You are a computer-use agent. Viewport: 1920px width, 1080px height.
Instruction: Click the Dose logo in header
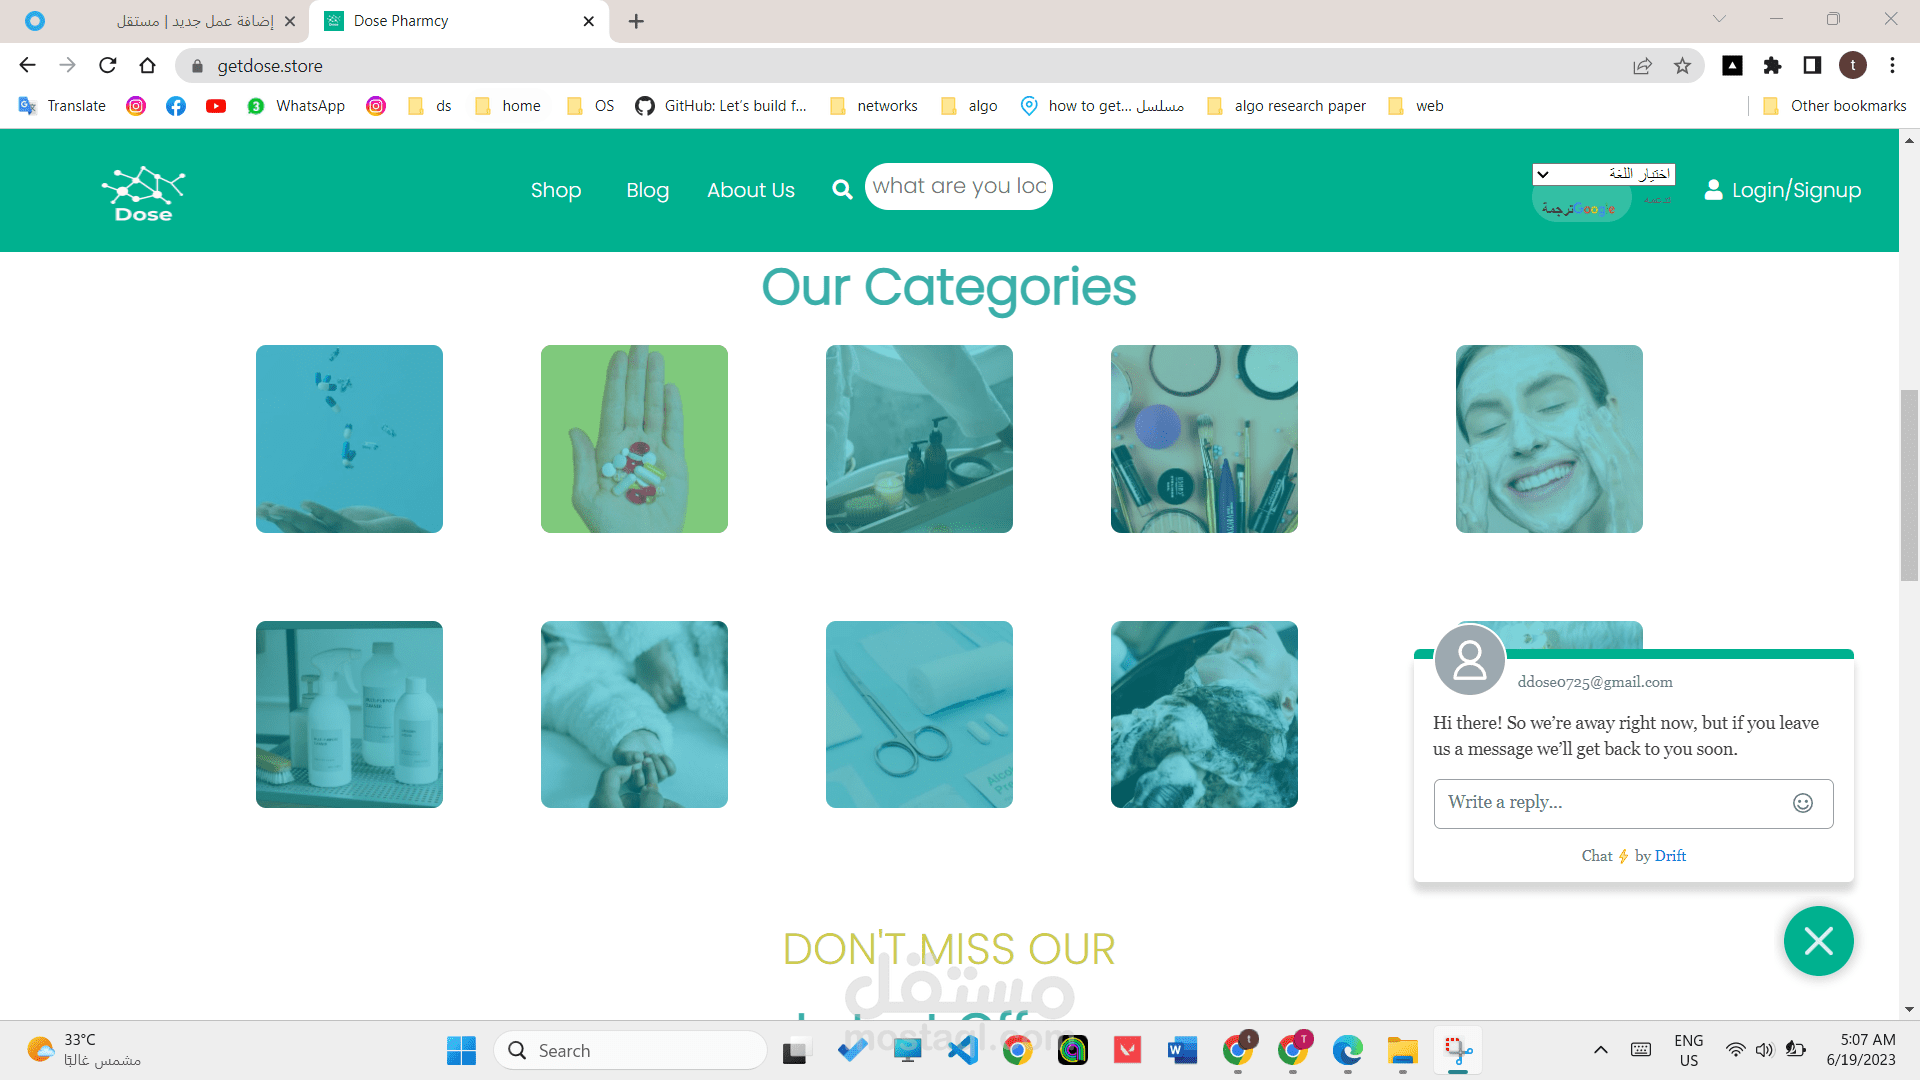click(143, 192)
